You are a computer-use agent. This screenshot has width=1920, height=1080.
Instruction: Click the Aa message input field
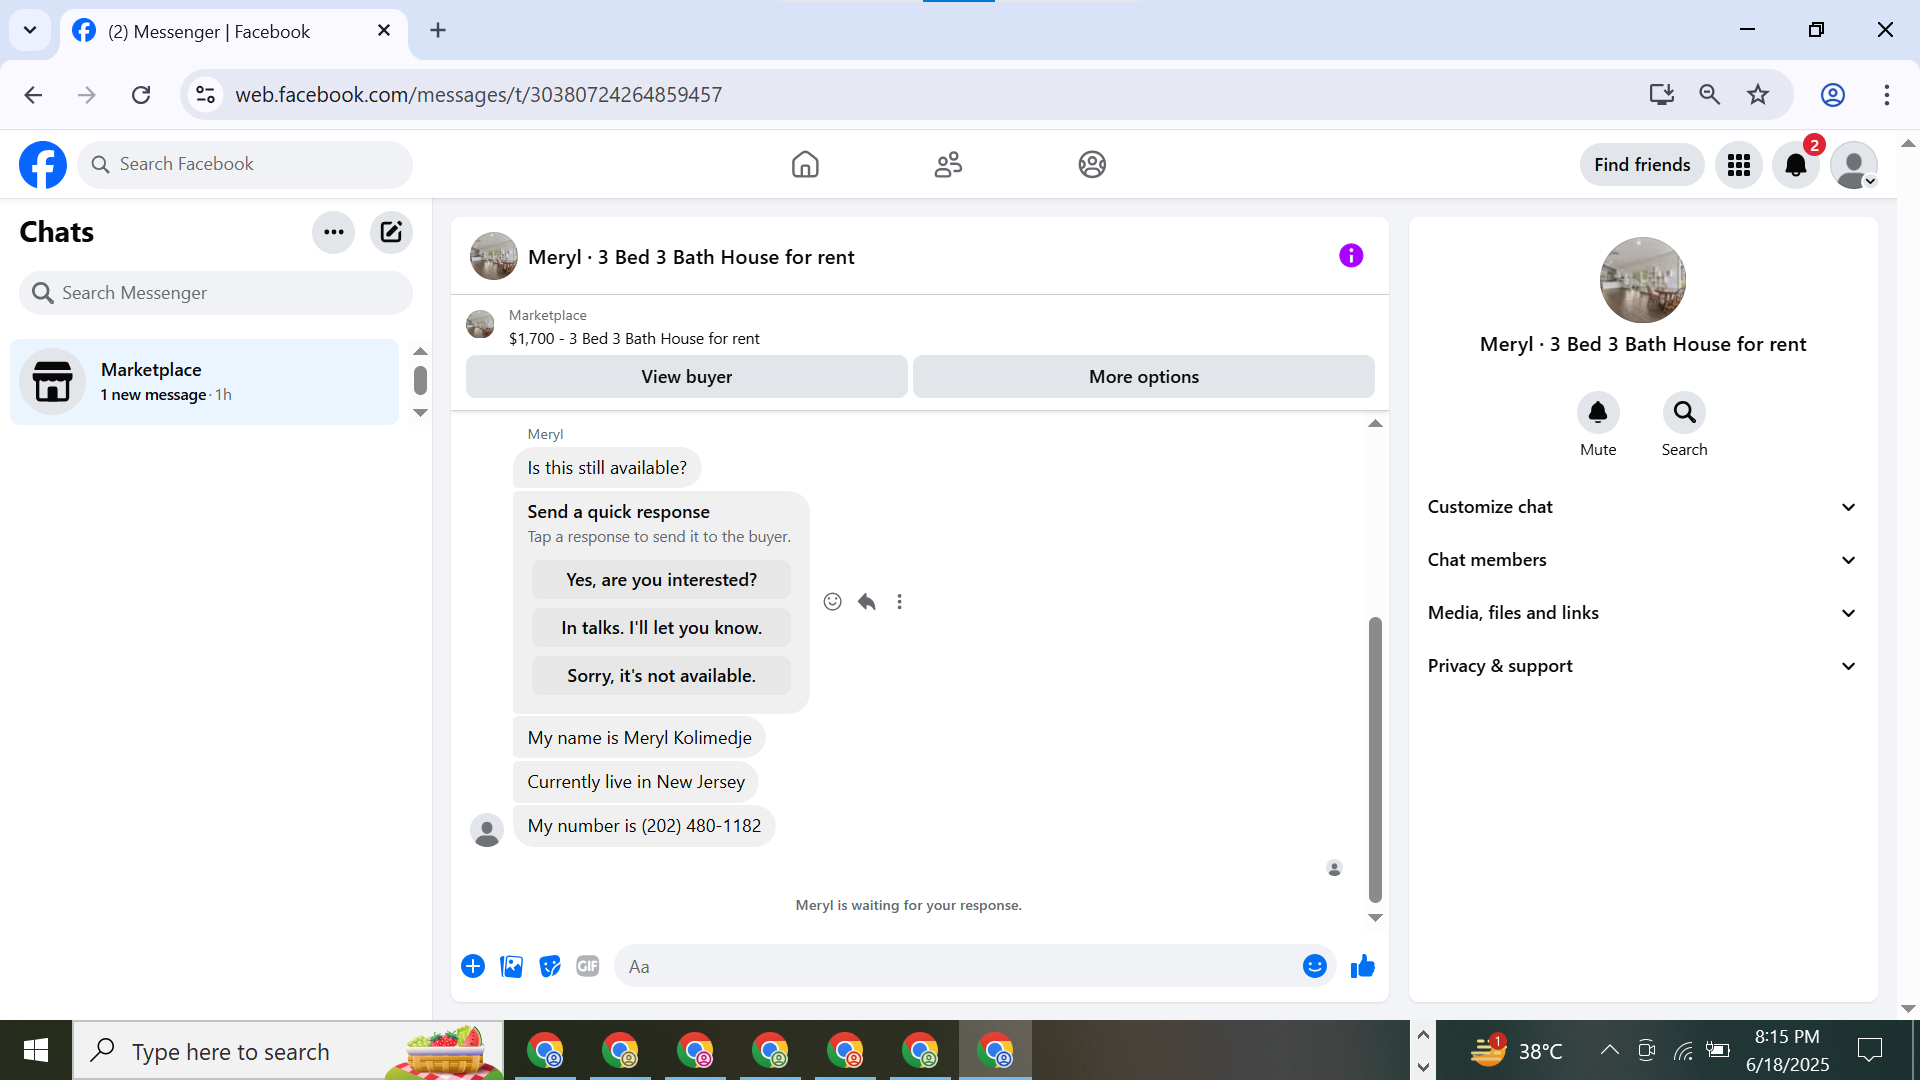[955, 966]
